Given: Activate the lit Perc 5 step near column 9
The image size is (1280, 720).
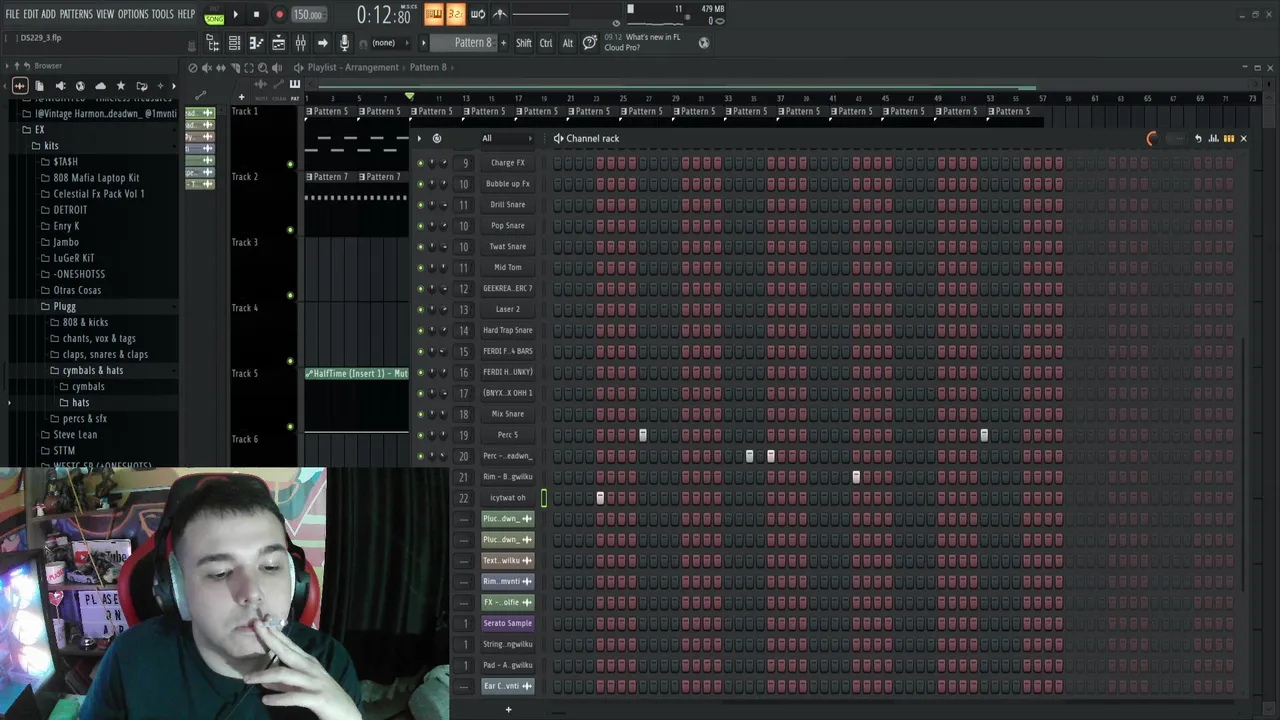Looking at the screenshot, I should 643,435.
